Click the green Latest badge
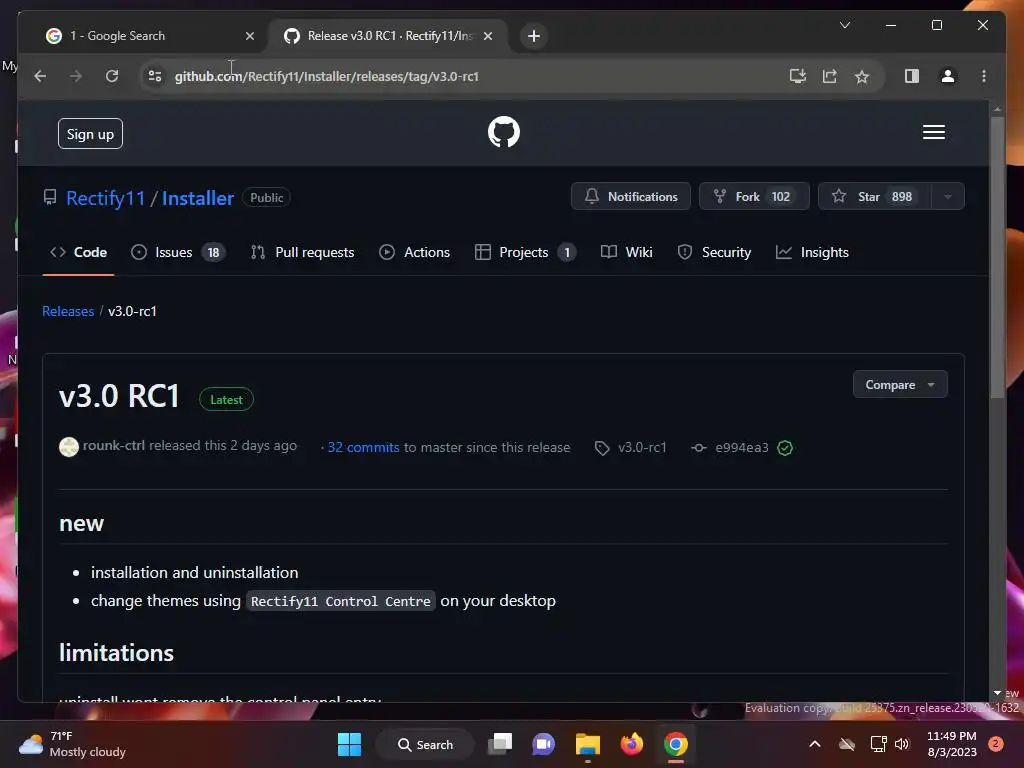Image resolution: width=1024 pixels, height=768 pixels. tap(226, 400)
